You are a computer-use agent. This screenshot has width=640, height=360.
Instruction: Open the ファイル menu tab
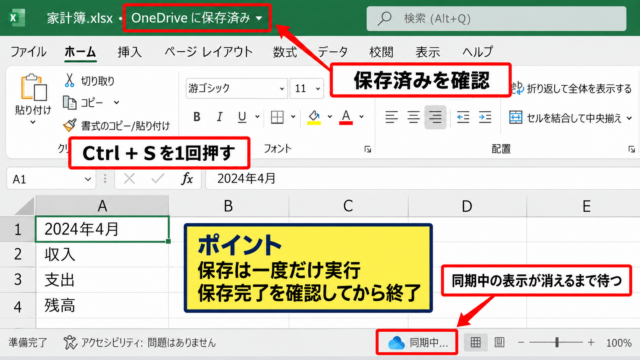(x=28, y=52)
